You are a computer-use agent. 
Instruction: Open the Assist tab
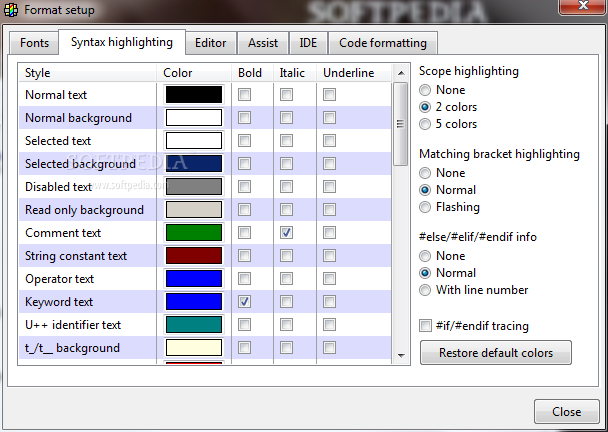coord(263,43)
